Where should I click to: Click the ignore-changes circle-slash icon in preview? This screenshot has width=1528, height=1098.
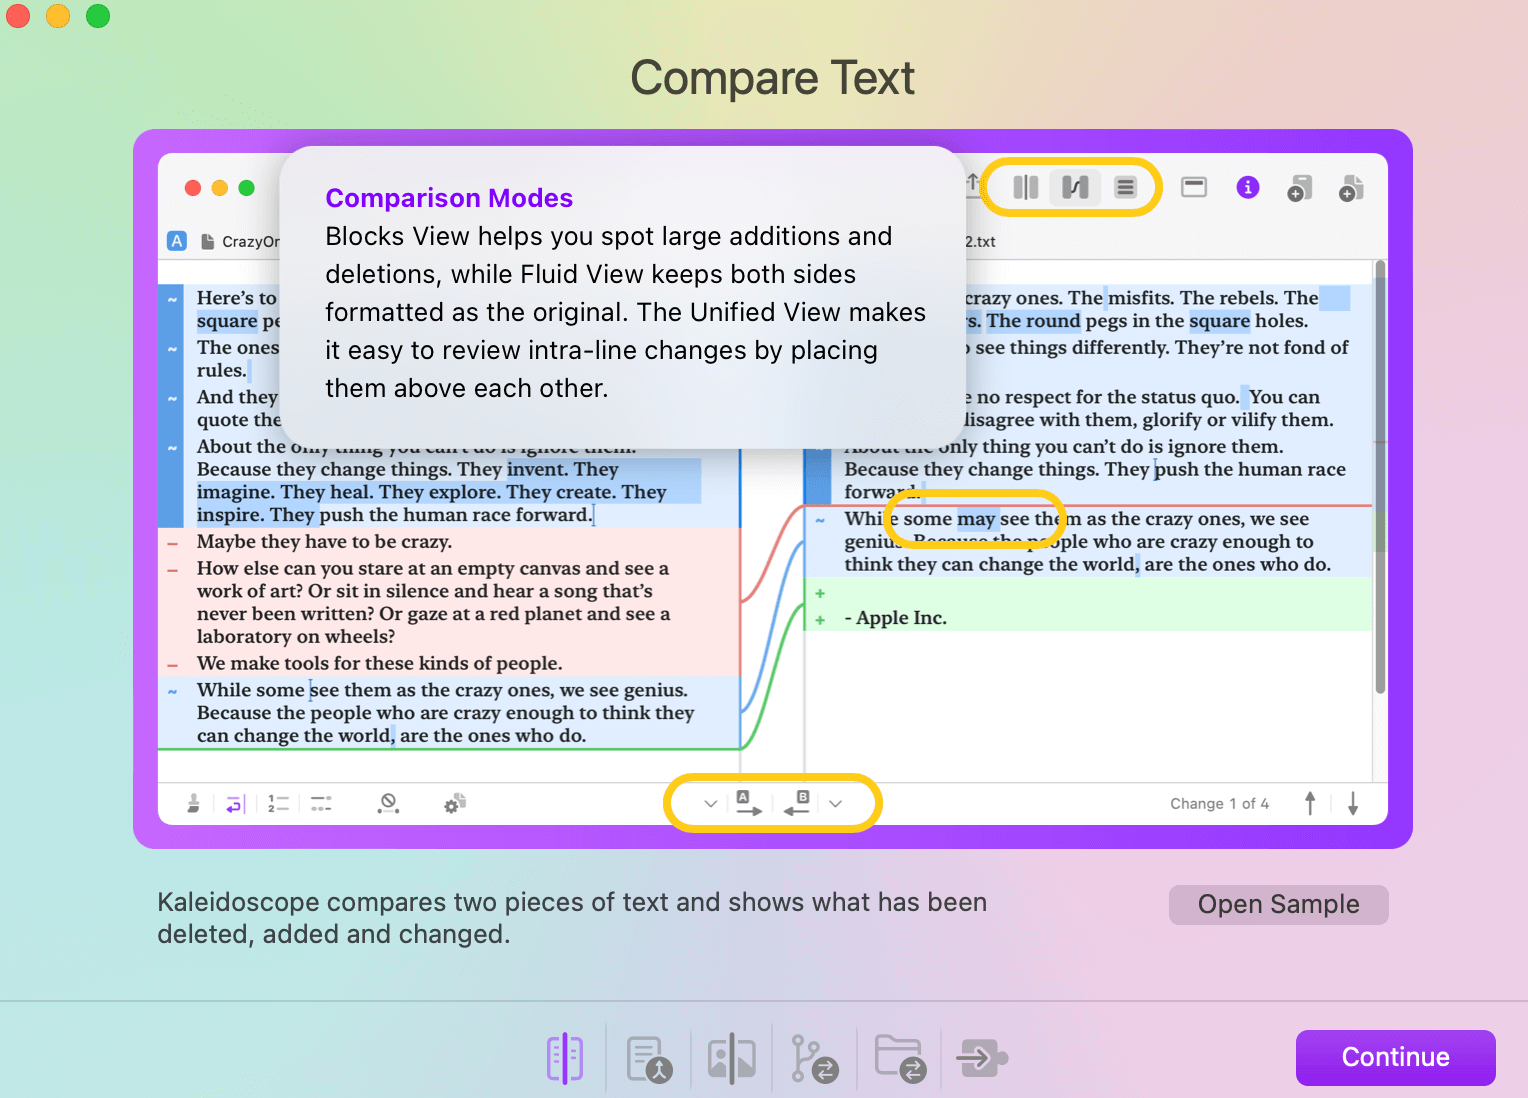(x=388, y=803)
